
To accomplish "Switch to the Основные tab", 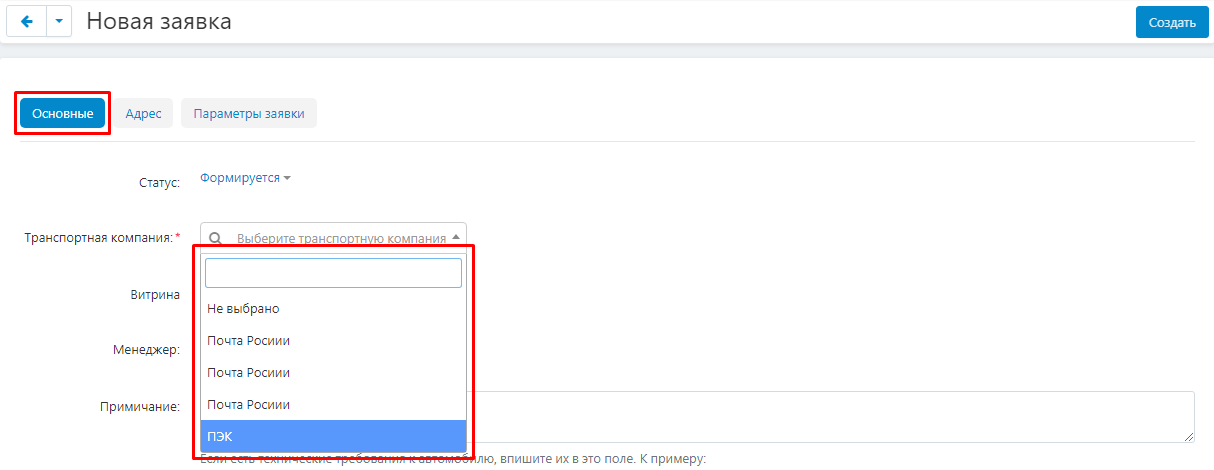I will [62, 114].
